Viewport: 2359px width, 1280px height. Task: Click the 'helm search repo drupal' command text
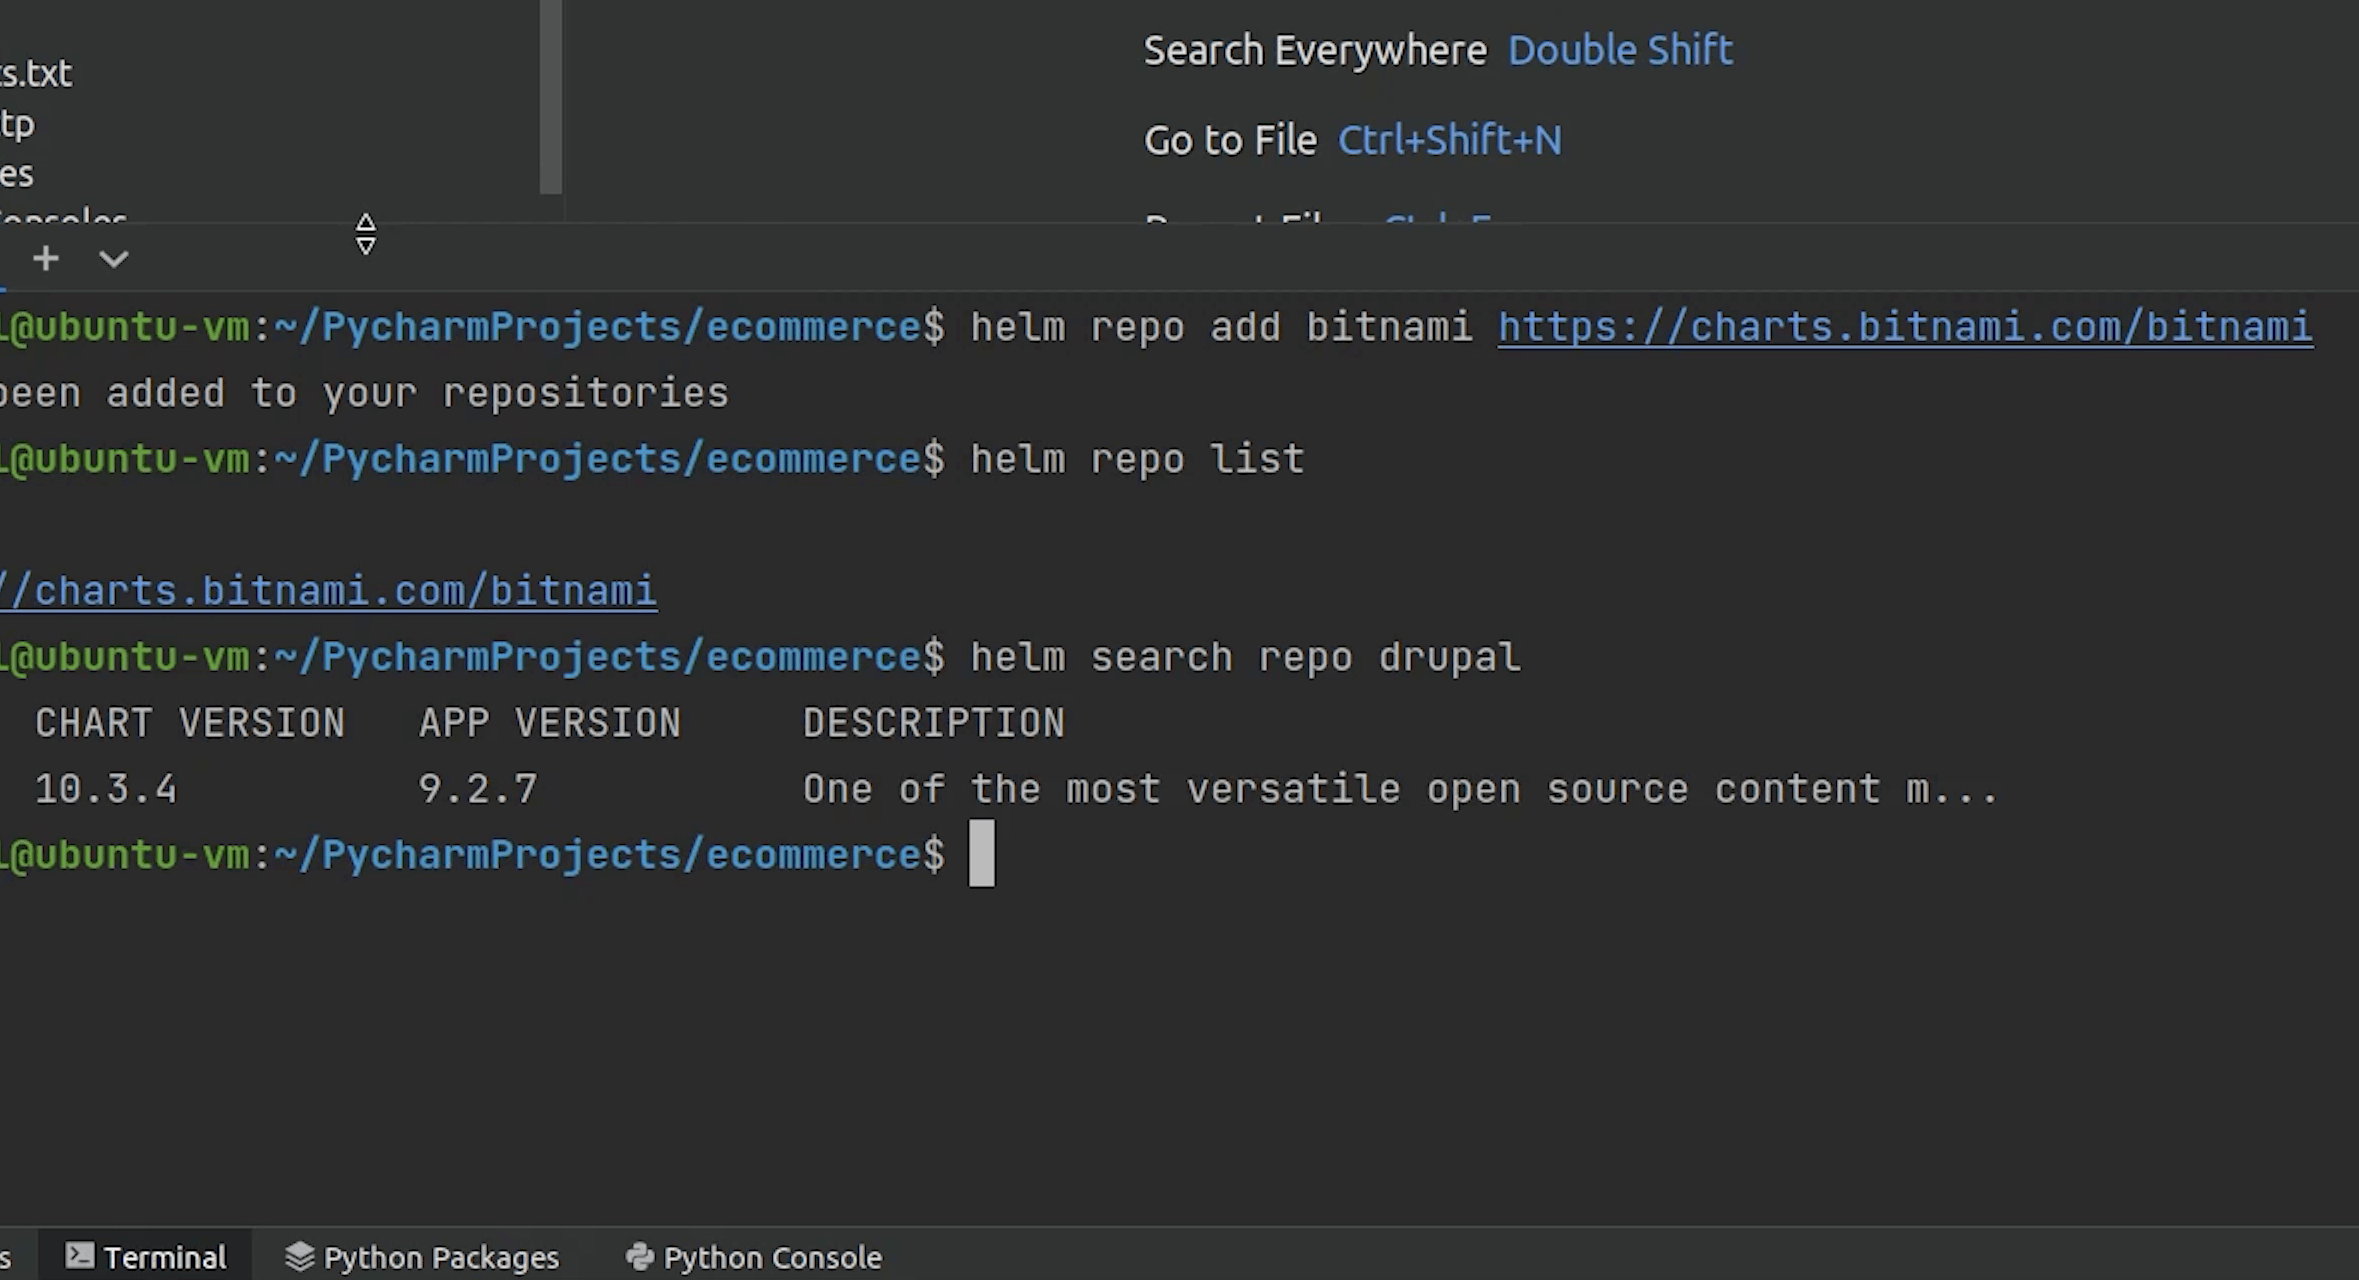tap(1245, 657)
